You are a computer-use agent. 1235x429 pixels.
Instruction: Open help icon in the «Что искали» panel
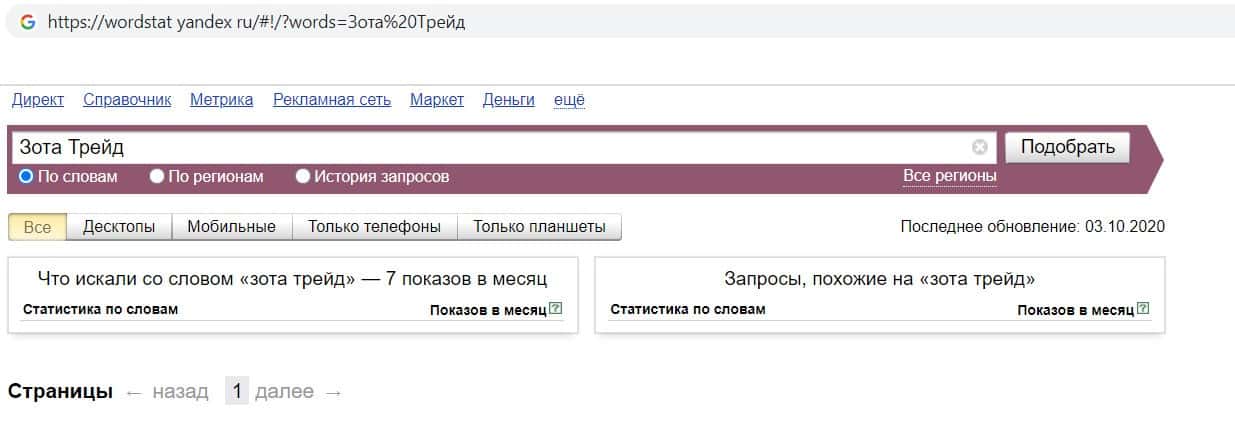click(556, 309)
